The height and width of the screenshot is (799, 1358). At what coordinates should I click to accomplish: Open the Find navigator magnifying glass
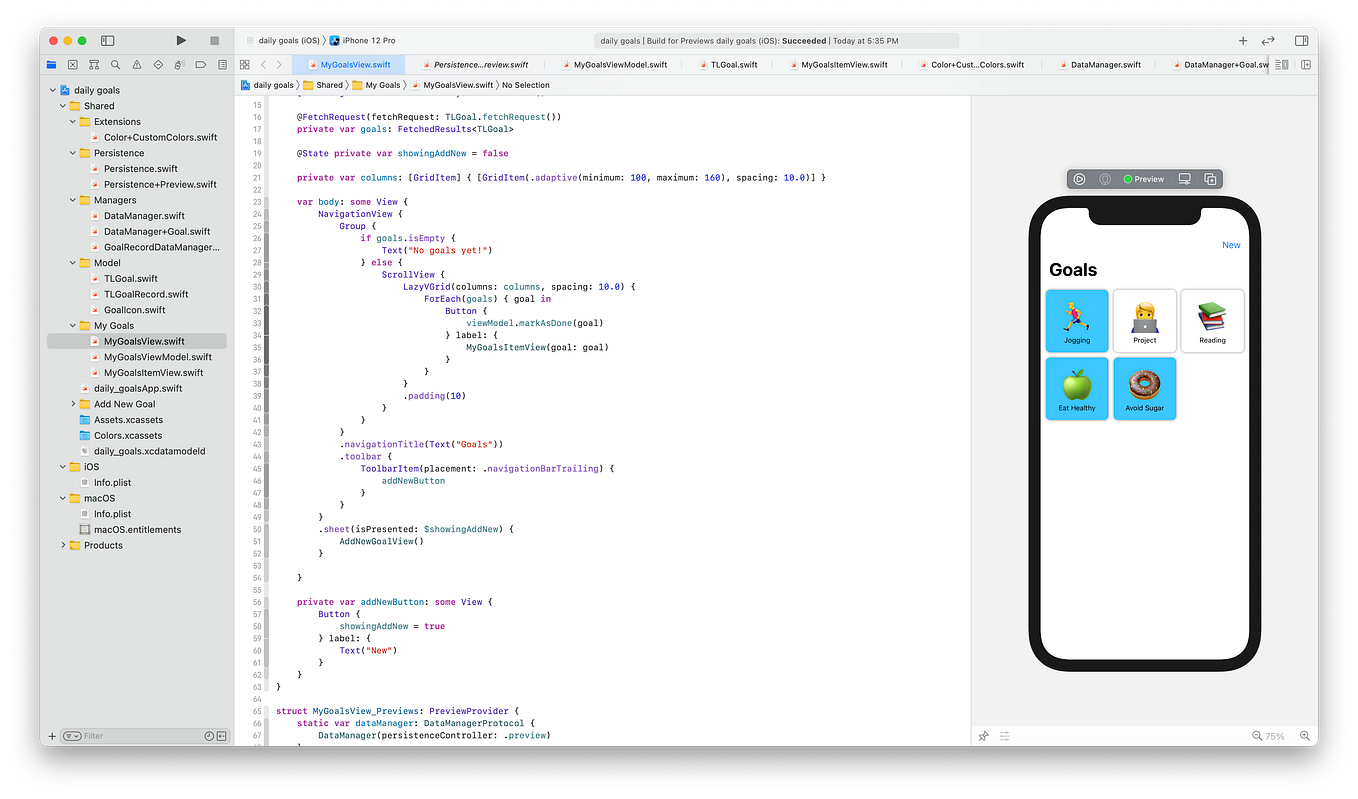(116, 64)
